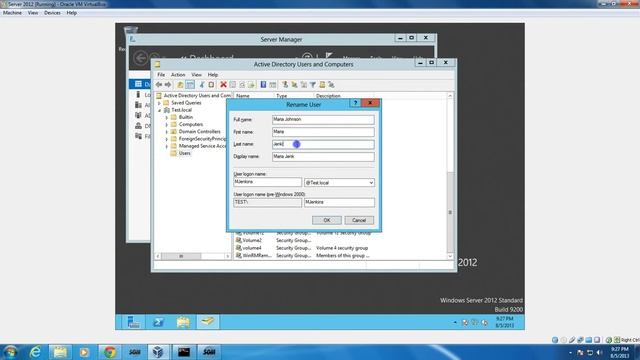Screen dimensions: 640x360
Task: Click VirtualBox icon in host taskbar
Action: coord(158,352)
